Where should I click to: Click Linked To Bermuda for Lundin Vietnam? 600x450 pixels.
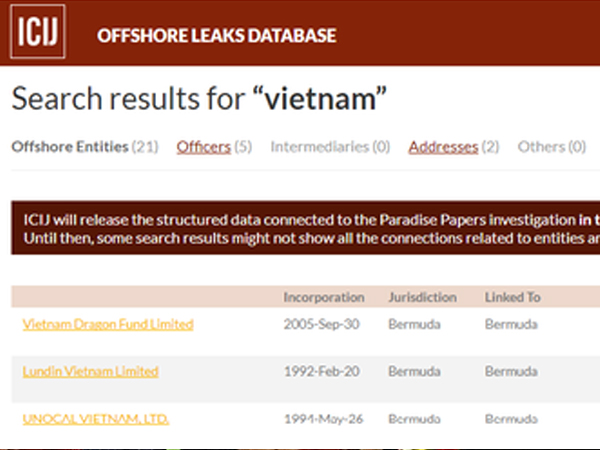[x=511, y=371]
